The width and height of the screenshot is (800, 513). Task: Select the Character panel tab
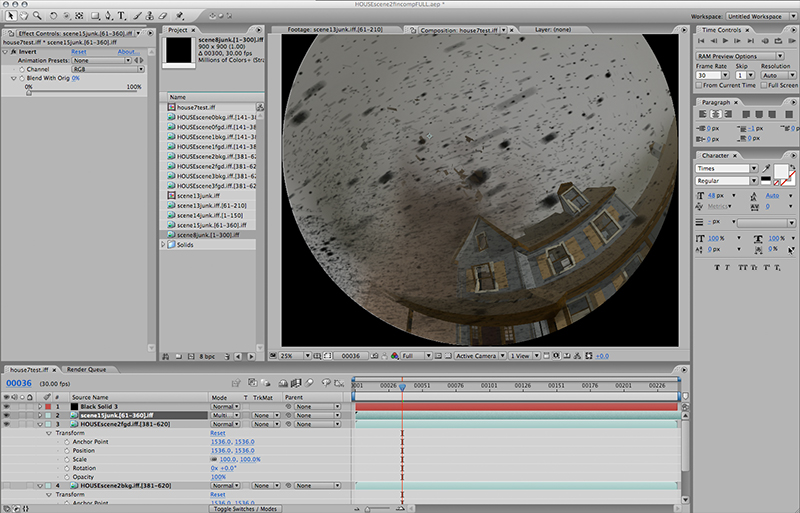pyautogui.click(x=715, y=155)
